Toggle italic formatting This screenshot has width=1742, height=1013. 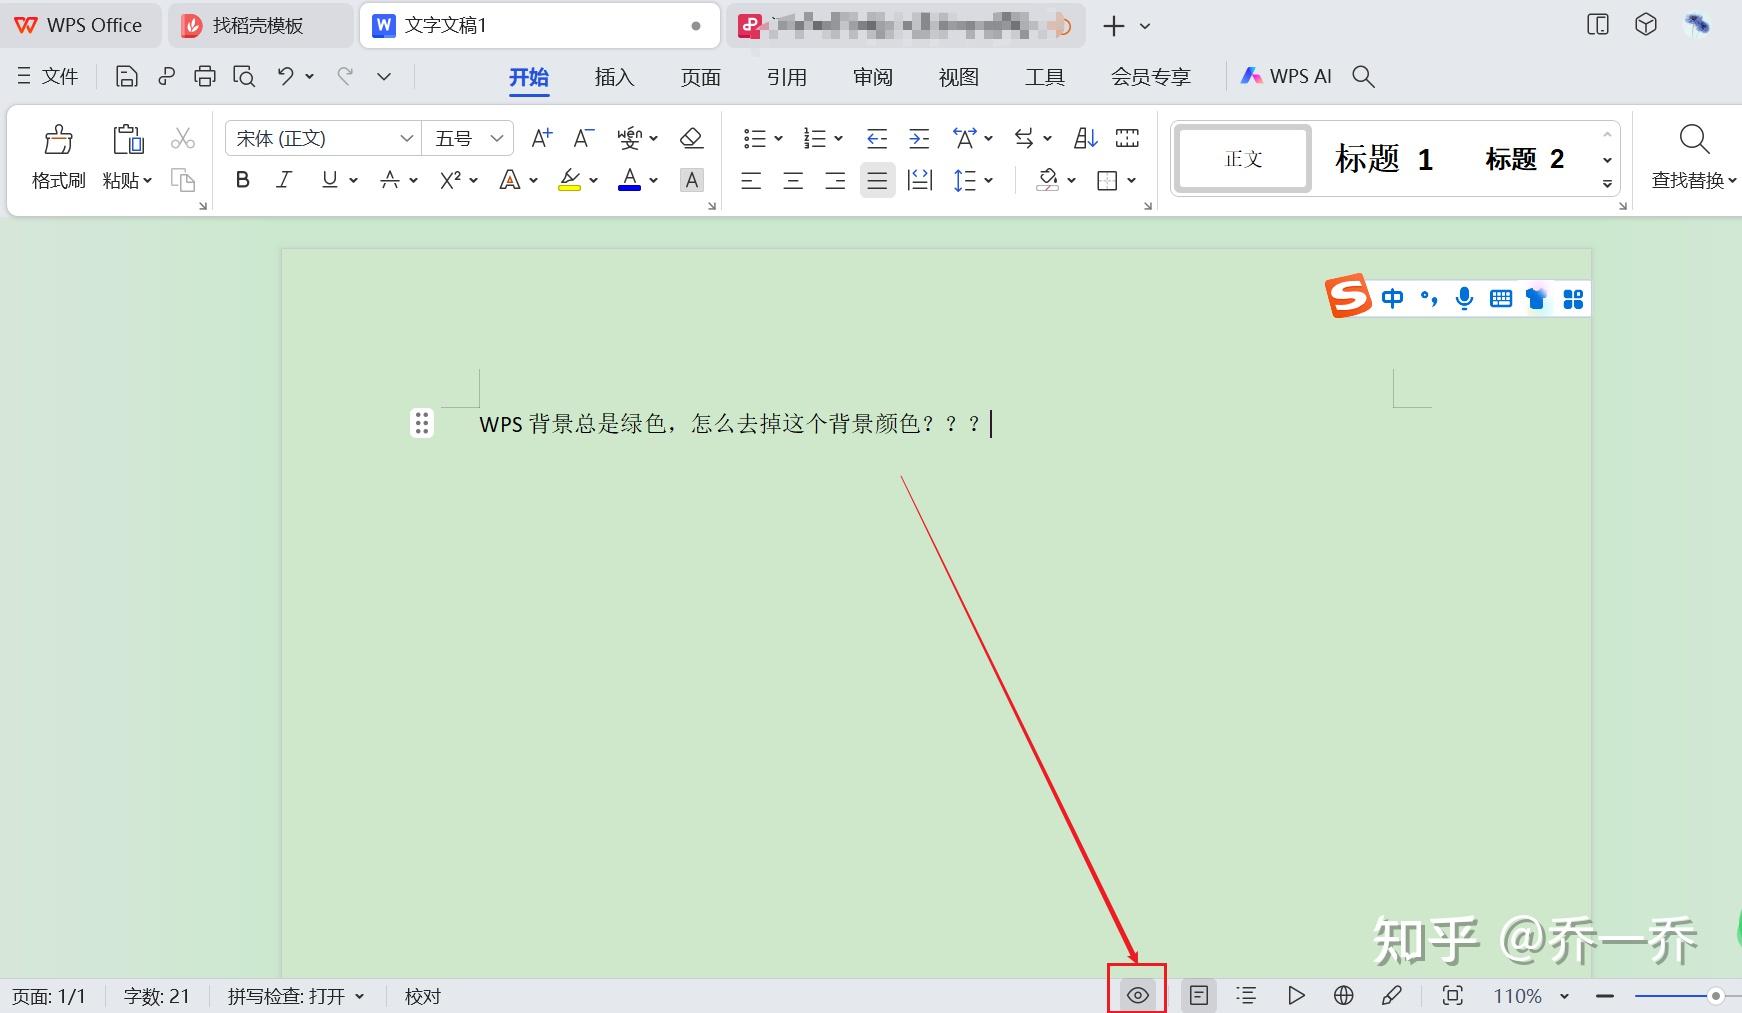[x=284, y=180]
